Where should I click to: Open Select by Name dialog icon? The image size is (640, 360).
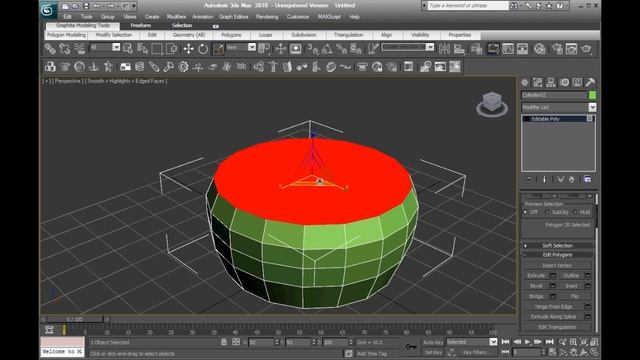click(x=142, y=49)
